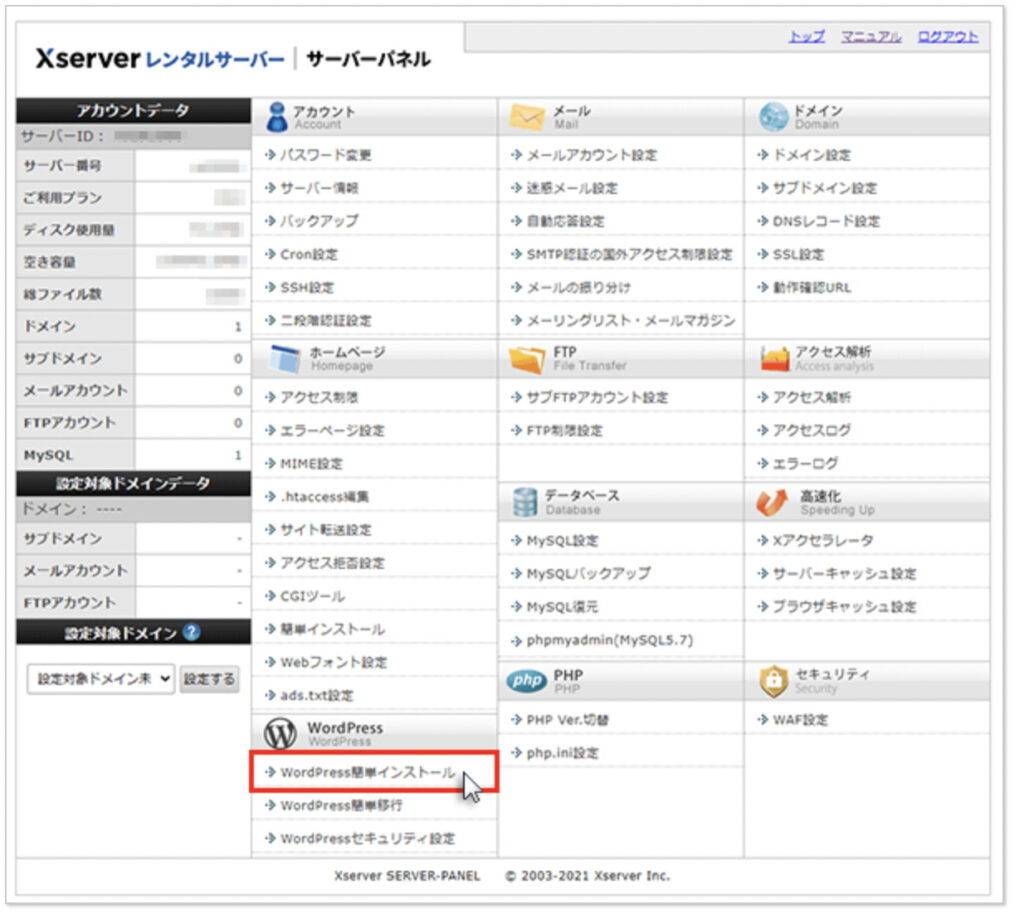
Task: Open the トップ link
Action: pos(807,37)
